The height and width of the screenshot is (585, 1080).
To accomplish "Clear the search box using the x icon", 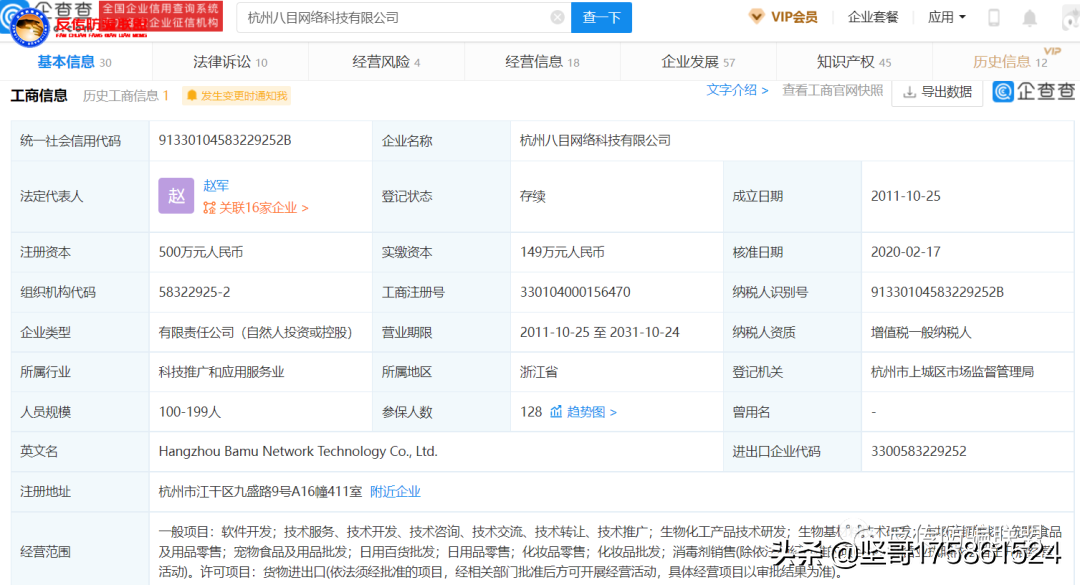I will click(558, 17).
